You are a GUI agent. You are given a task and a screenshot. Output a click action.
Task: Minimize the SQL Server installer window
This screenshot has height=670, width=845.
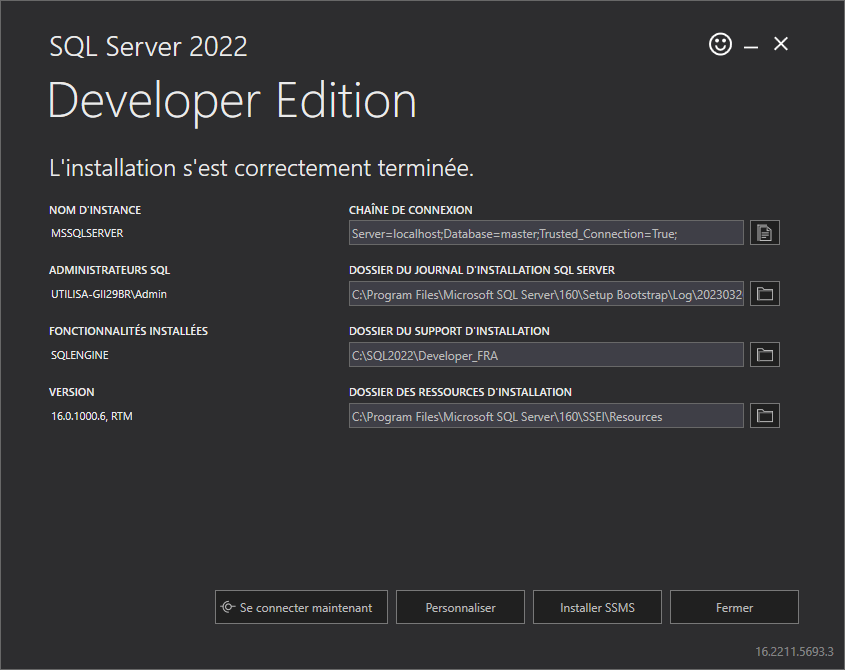click(x=751, y=47)
